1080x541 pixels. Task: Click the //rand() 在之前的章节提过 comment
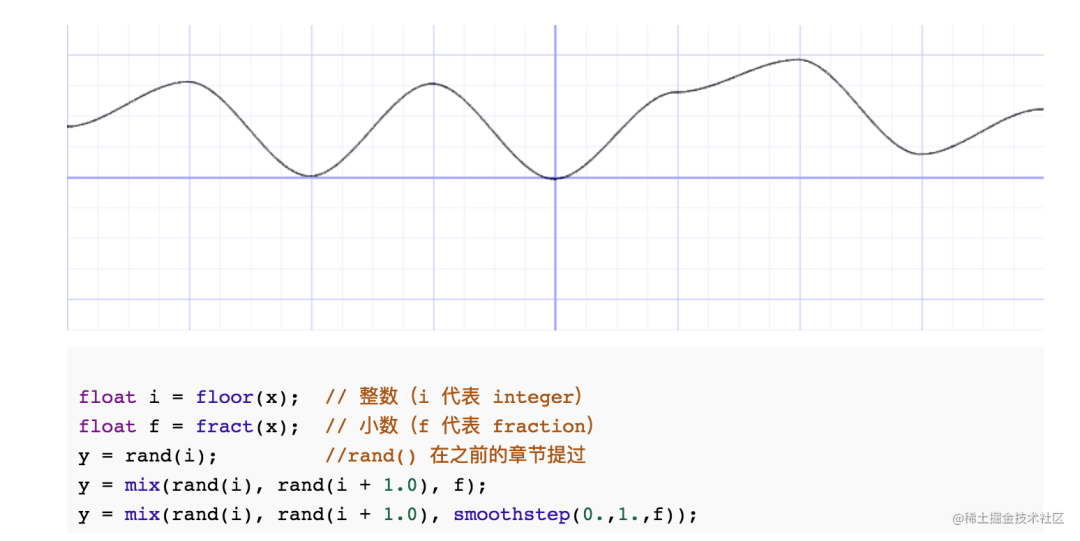[455, 456]
